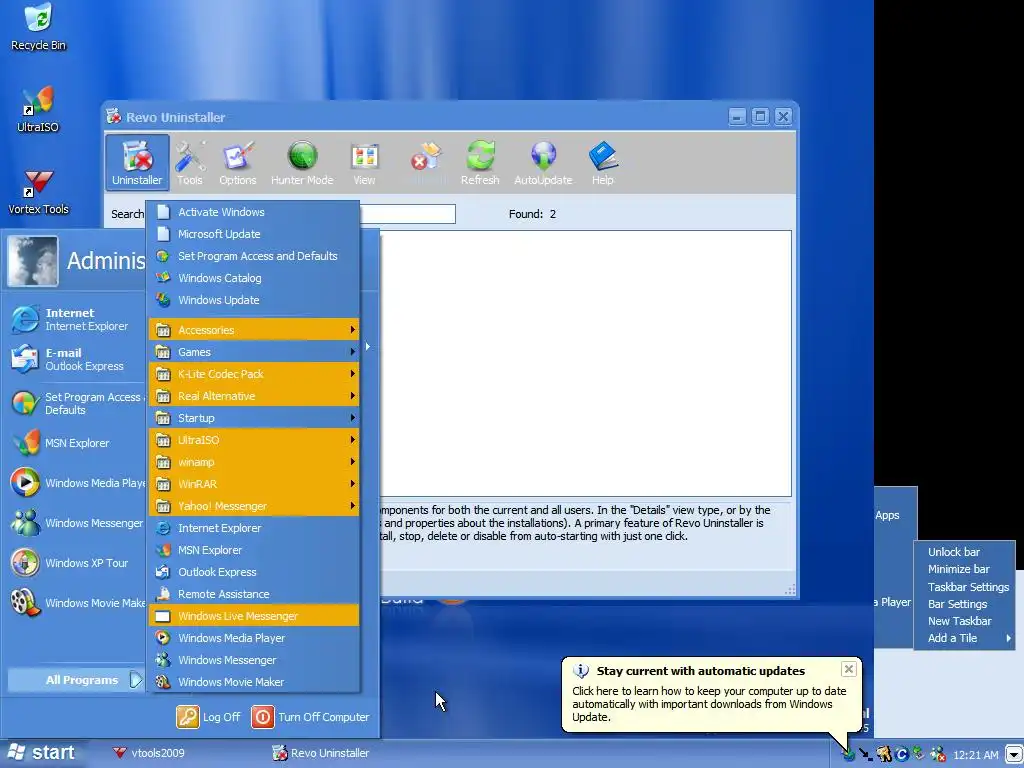Launch Windows Live Messenger entry

click(254, 616)
